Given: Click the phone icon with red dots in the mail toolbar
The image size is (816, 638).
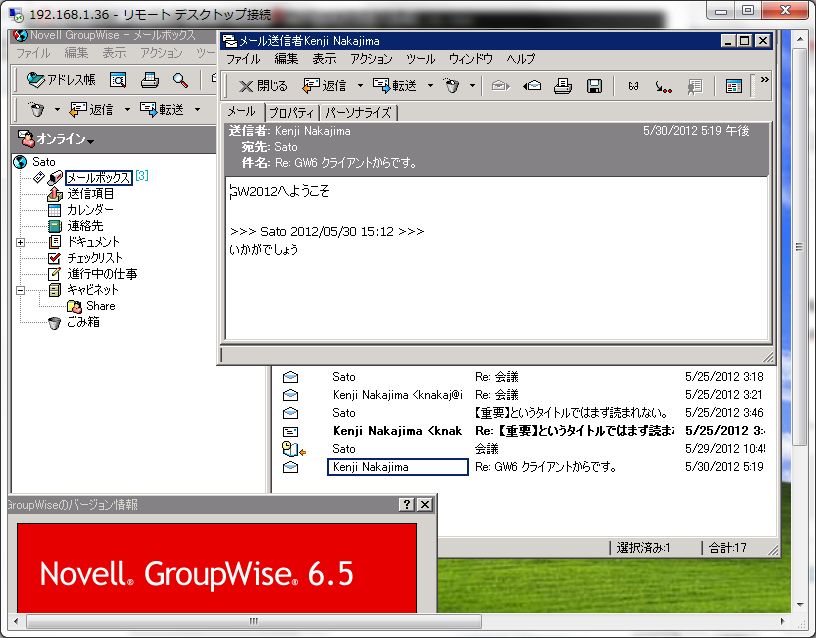Looking at the screenshot, I should point(663,86).
